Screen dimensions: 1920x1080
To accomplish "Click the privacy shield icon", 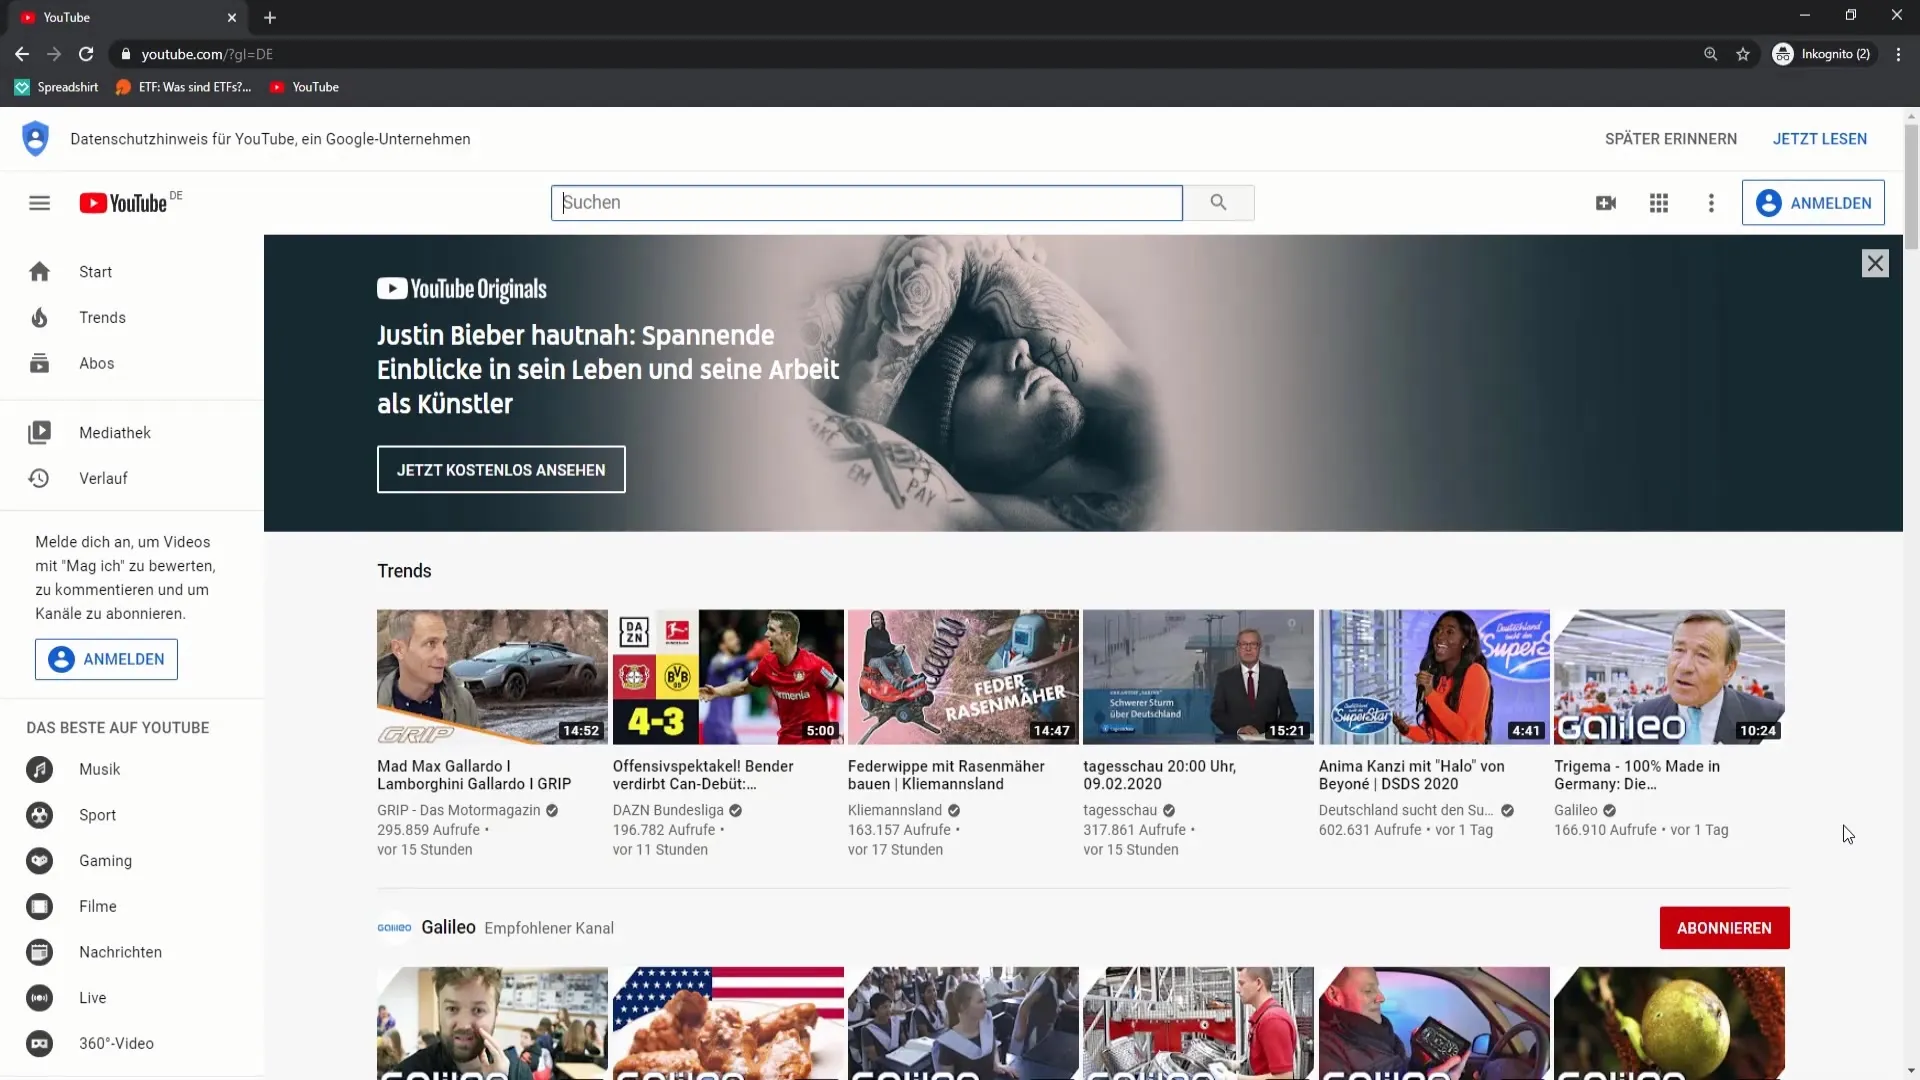I will [x=35, y=139].
